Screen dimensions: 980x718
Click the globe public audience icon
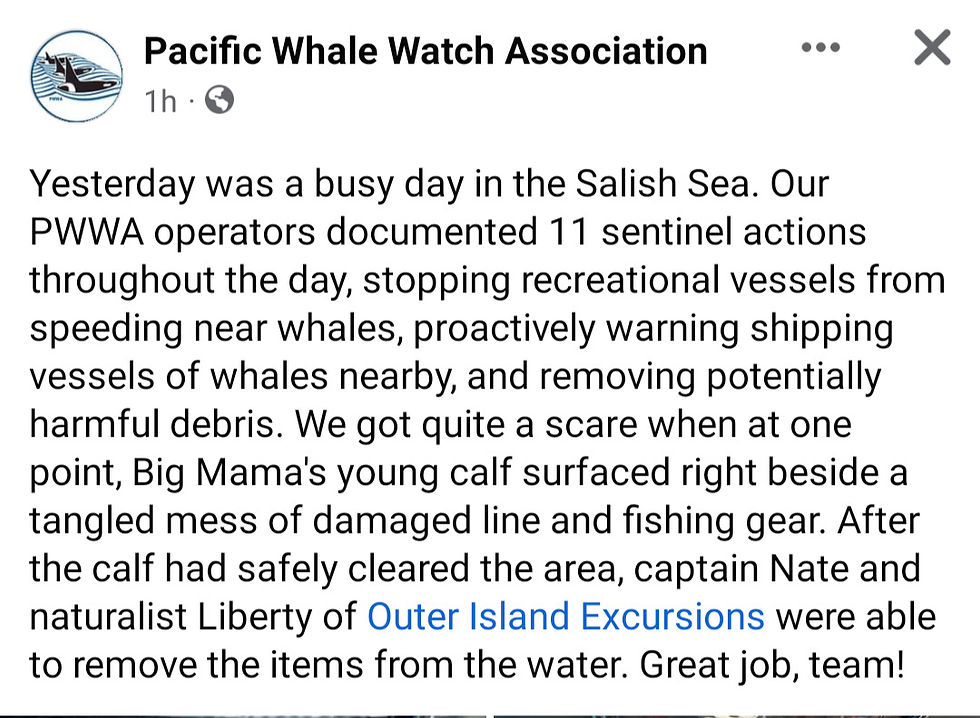click(218, 99)
